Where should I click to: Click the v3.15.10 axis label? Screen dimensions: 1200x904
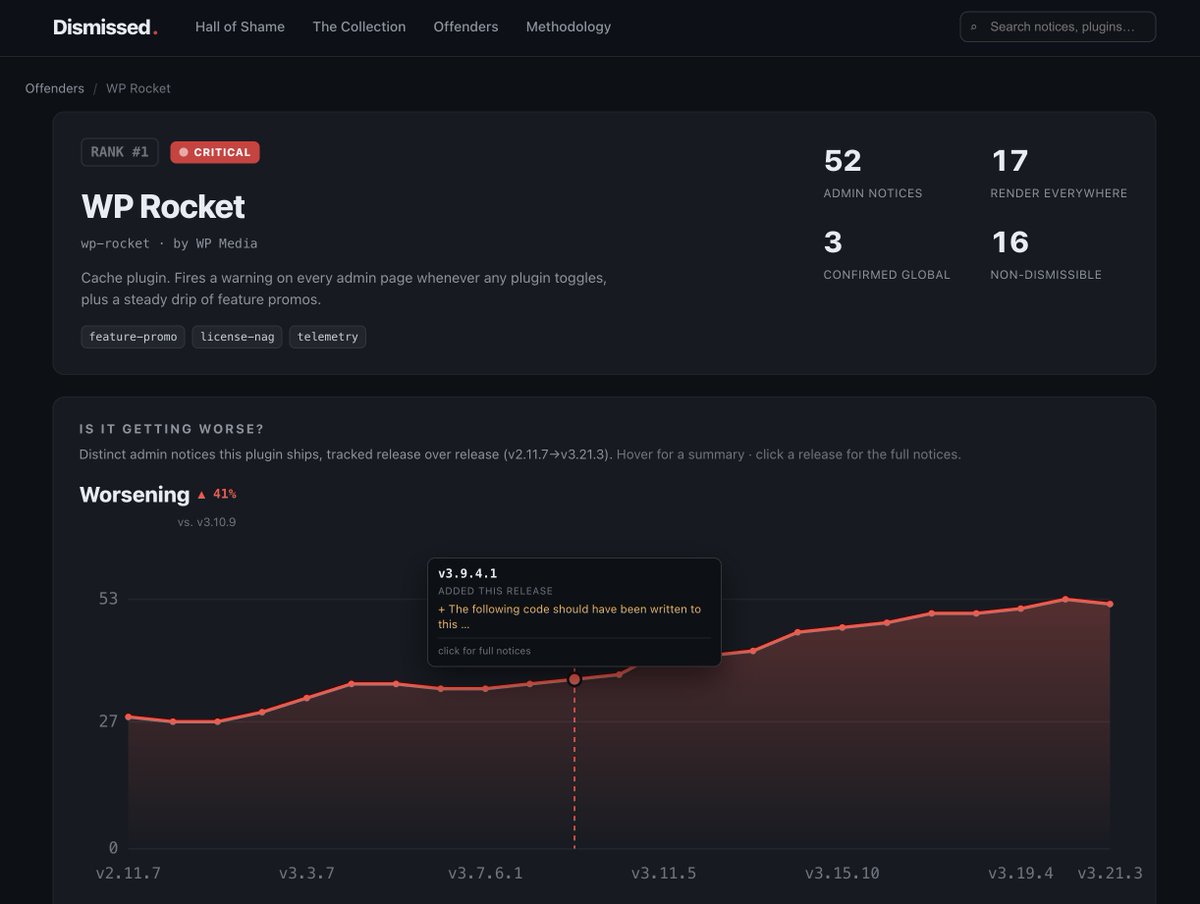tap(842, 873)
